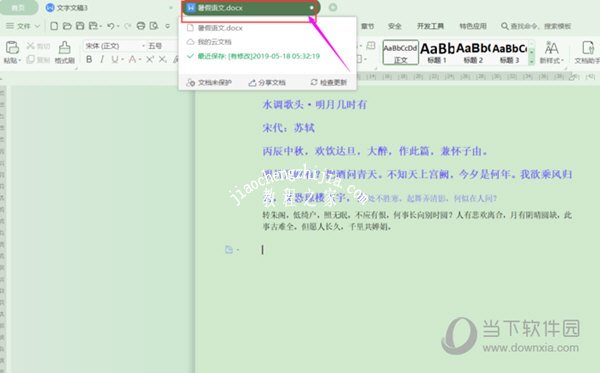Click the line 宋代：苏轼
This screenshot has height=373, width=600.
289,128
